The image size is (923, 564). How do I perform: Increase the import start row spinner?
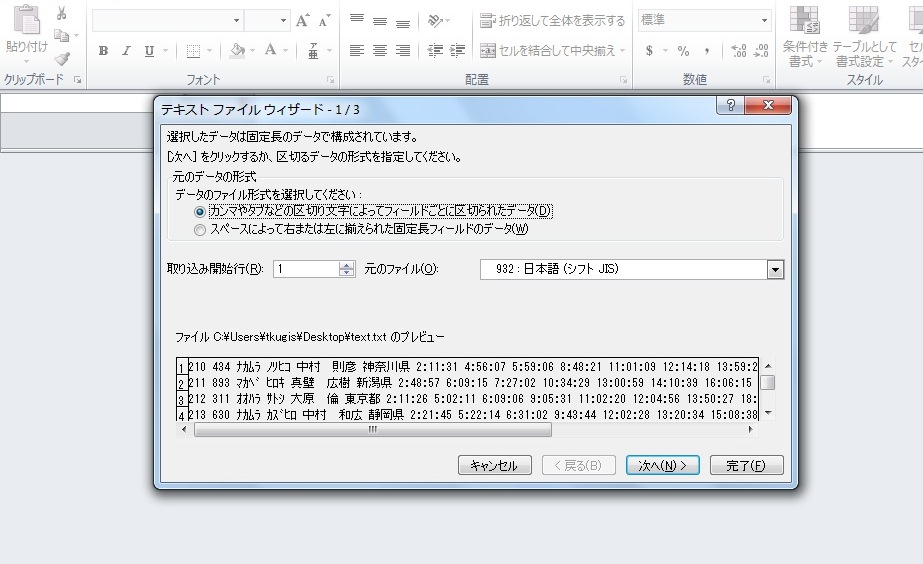(347, 265)
